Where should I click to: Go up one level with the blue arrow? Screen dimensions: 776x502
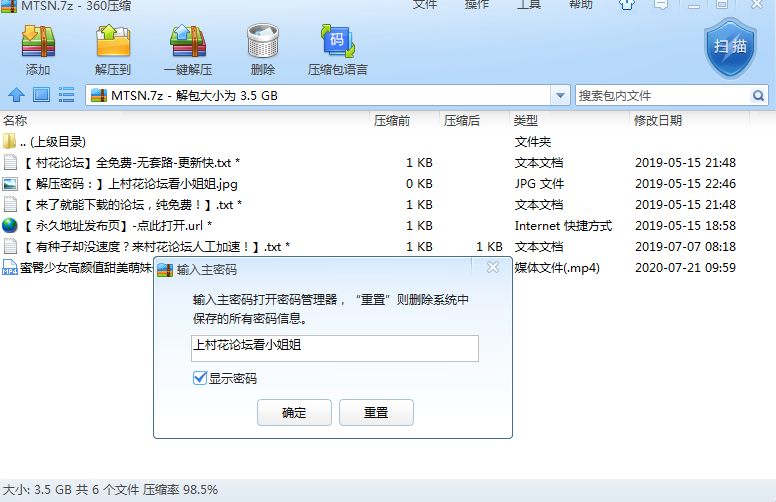tap(16, 95)
